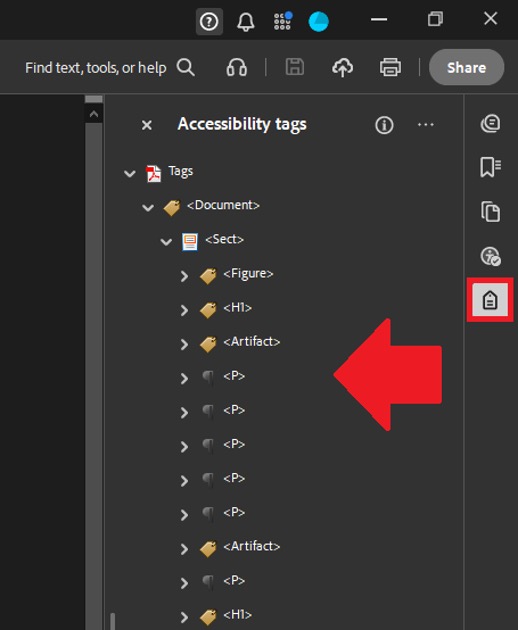Open the page thumbnails panel icon
Image resolution: width=518 pixels, height=630 pixels.
point(491,211)
